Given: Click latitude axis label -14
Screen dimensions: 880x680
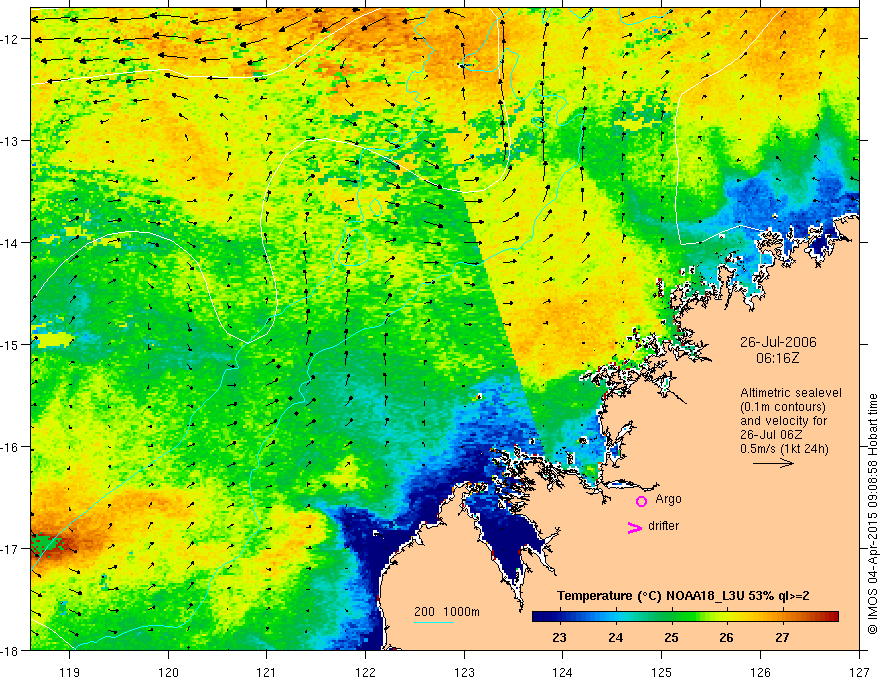Looking at the screenshot, I should pos(10,243).
